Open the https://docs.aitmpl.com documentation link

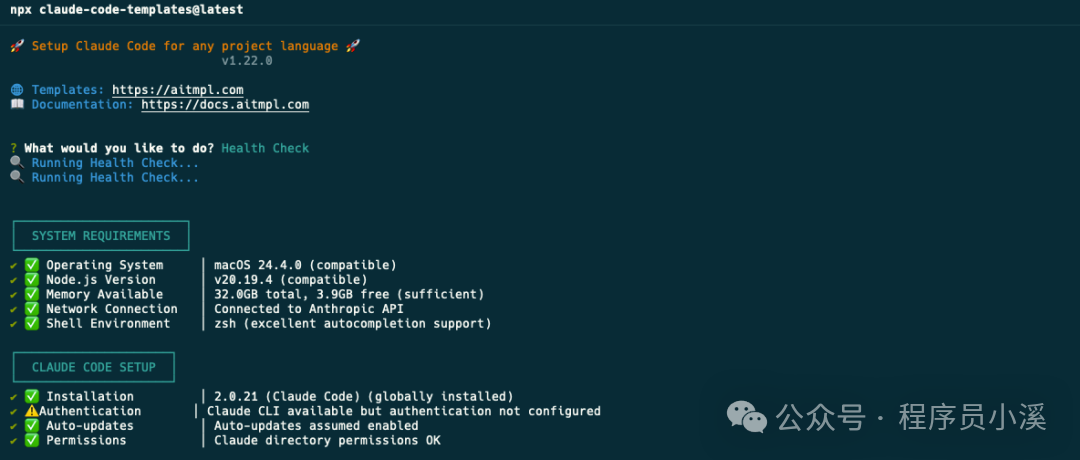[225, 105]
